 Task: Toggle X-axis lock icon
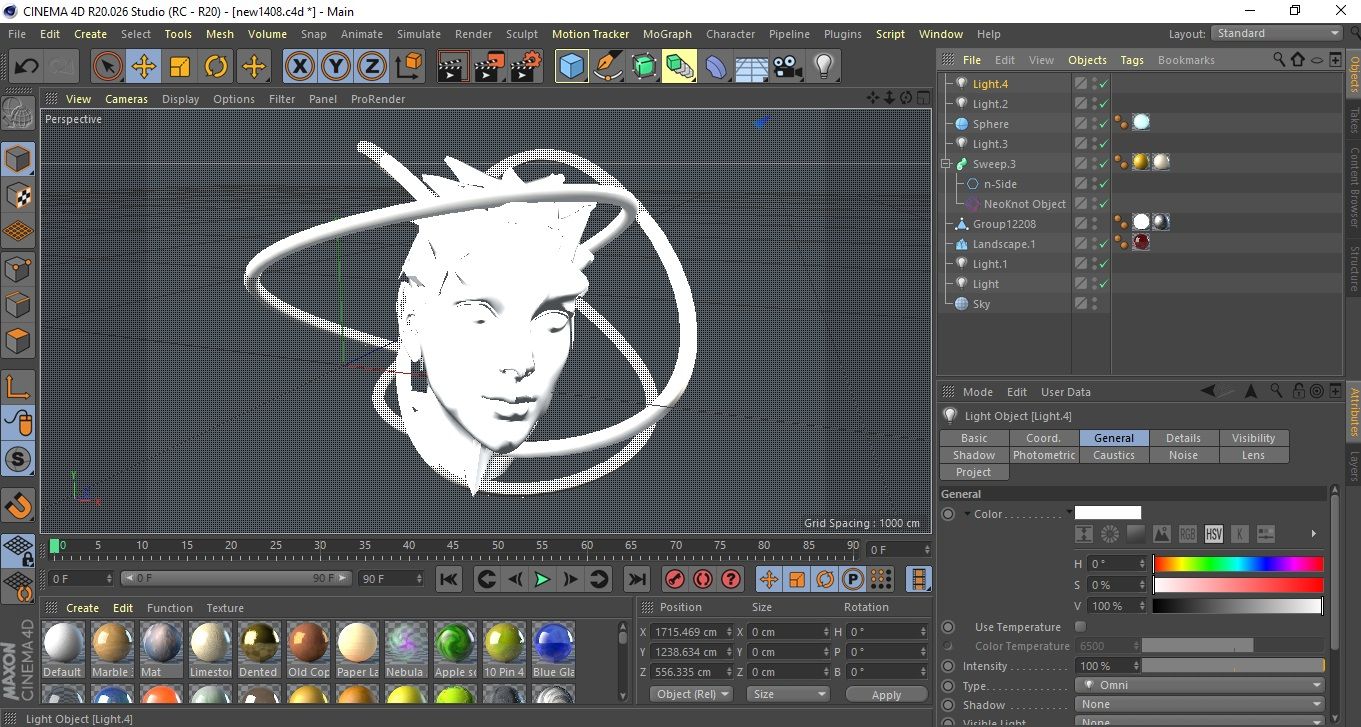[298, 67]
